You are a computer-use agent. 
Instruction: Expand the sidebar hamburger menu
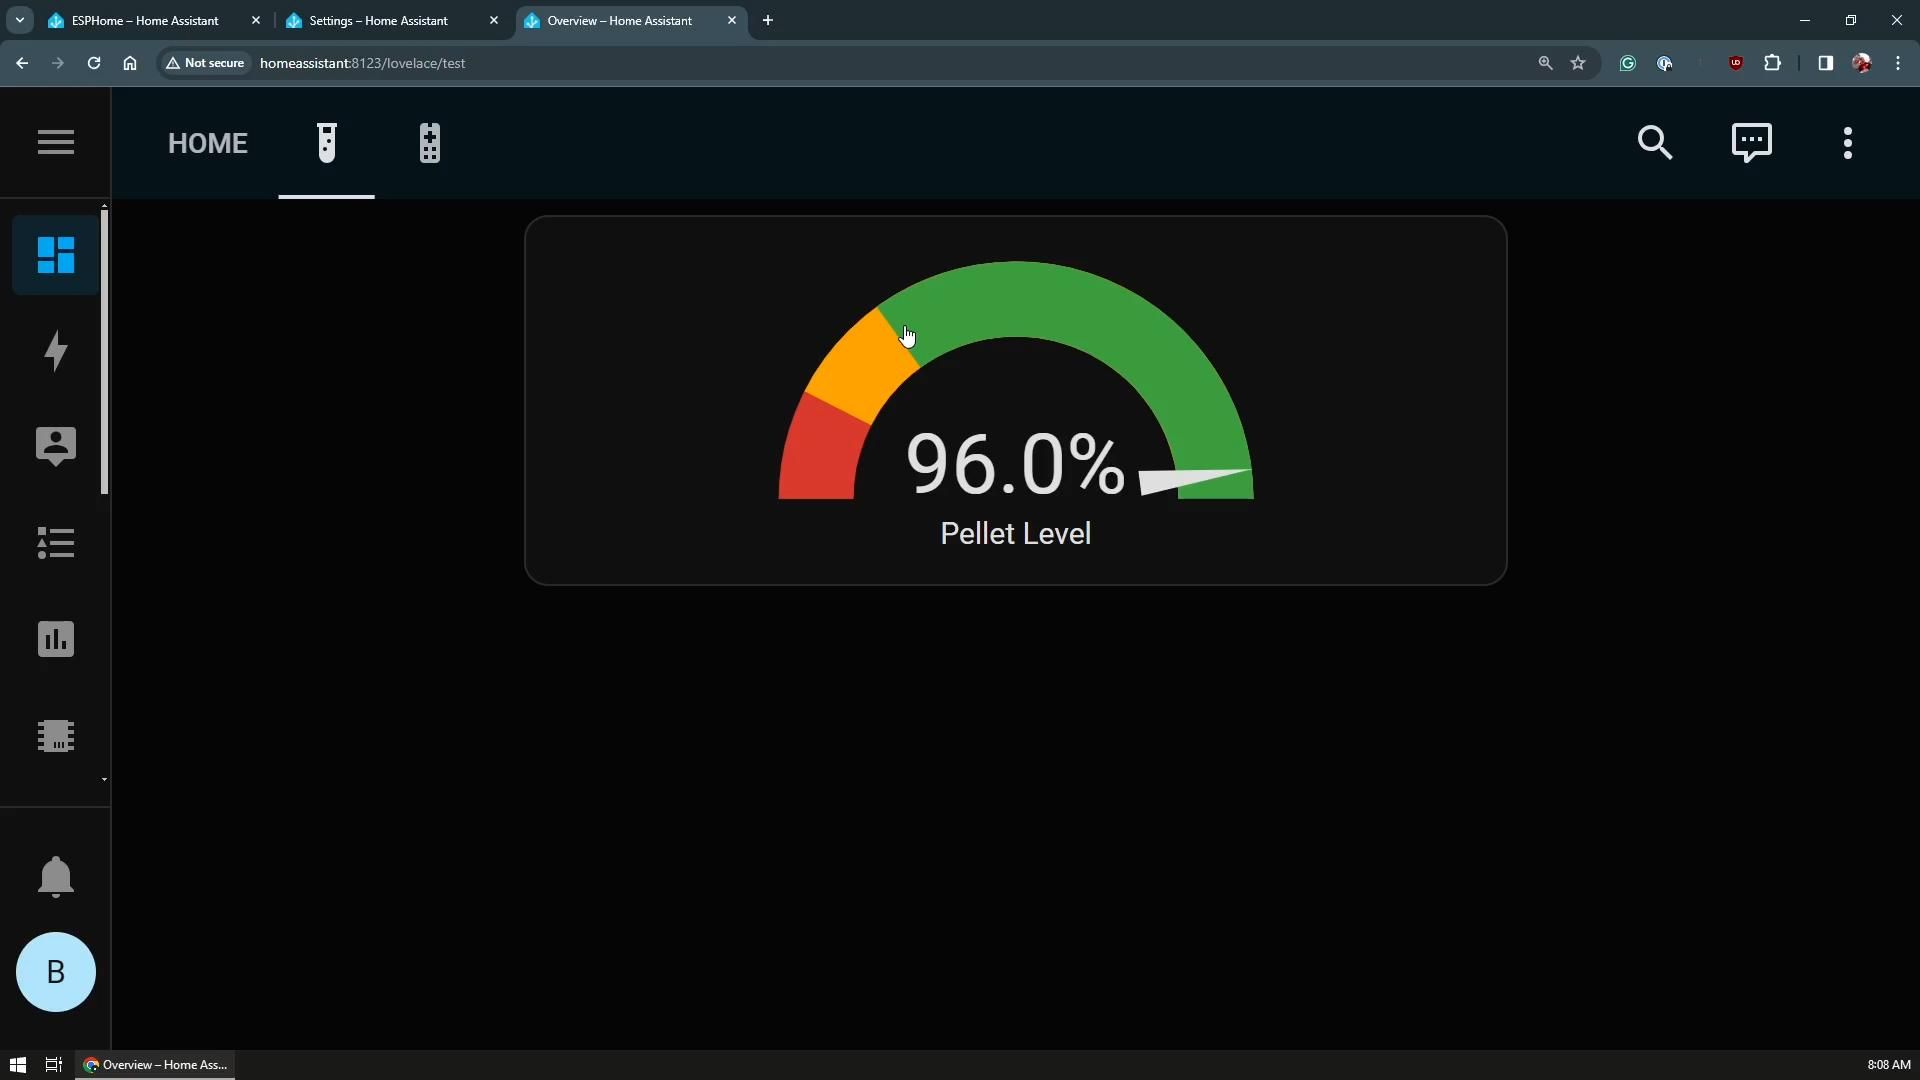56,142
